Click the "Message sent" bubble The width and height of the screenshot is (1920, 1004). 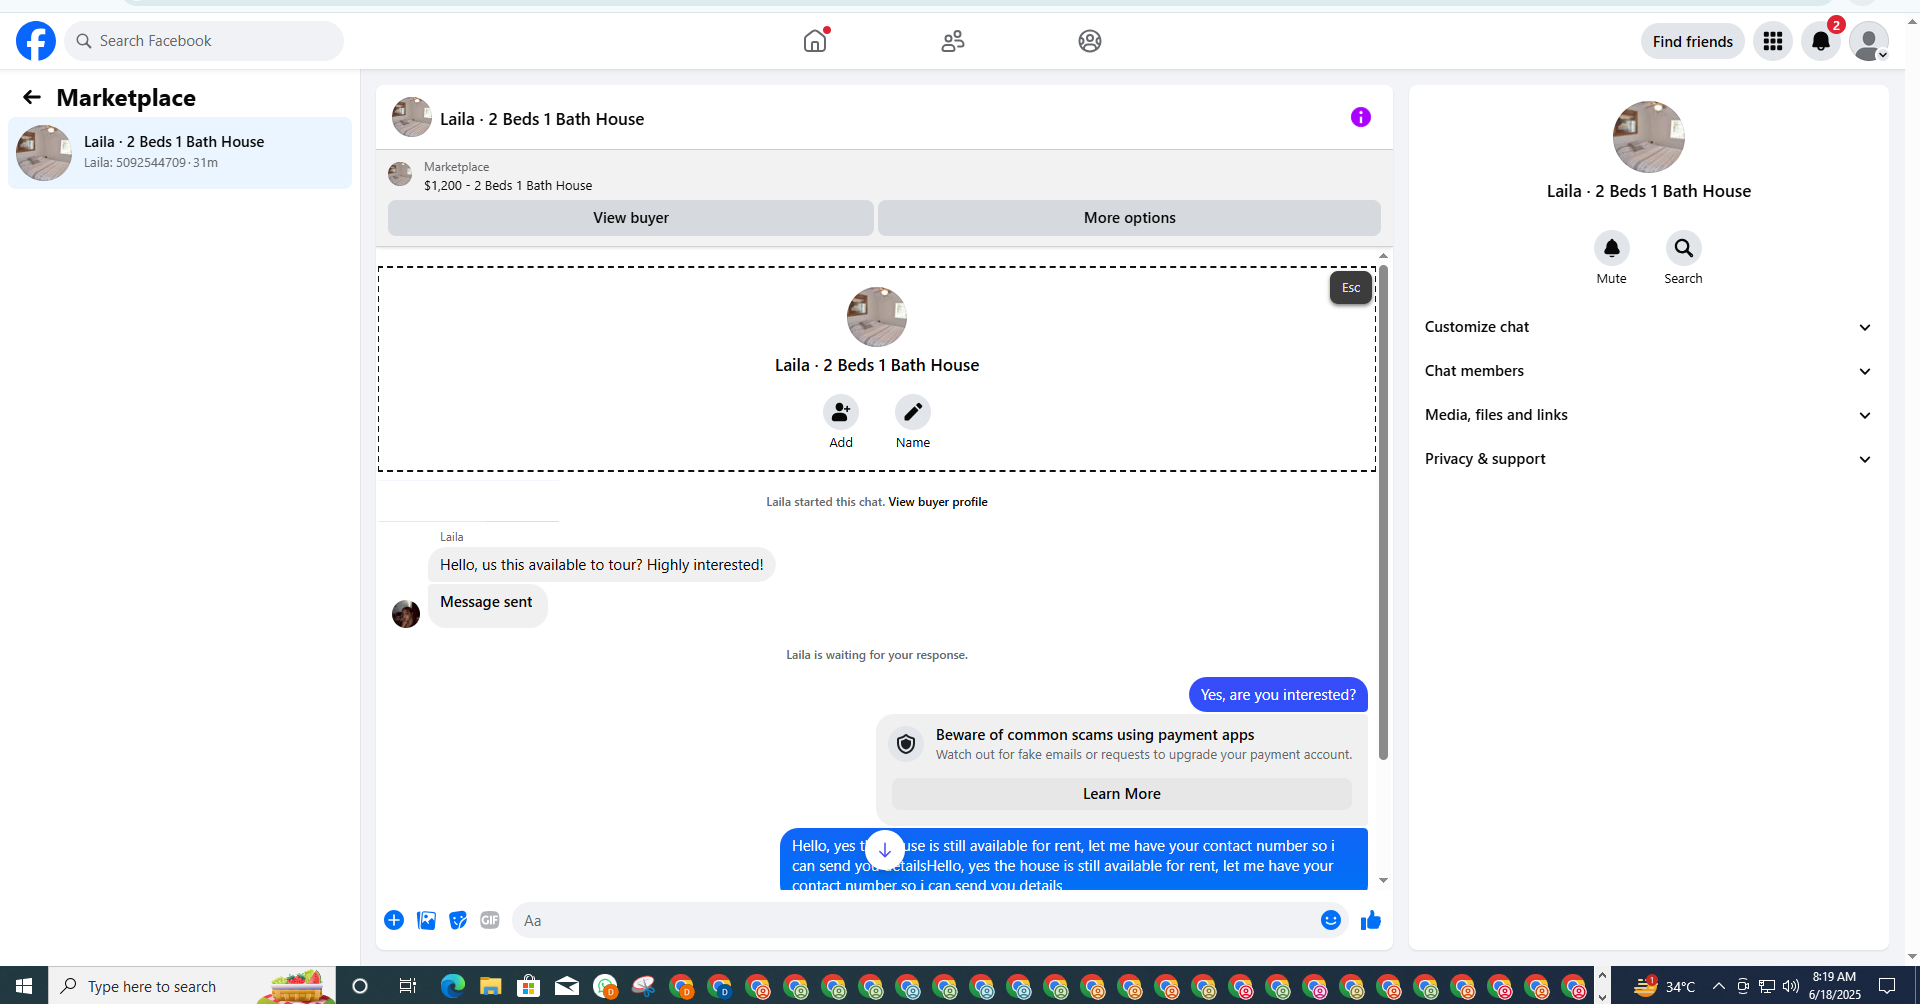point(487,604)
